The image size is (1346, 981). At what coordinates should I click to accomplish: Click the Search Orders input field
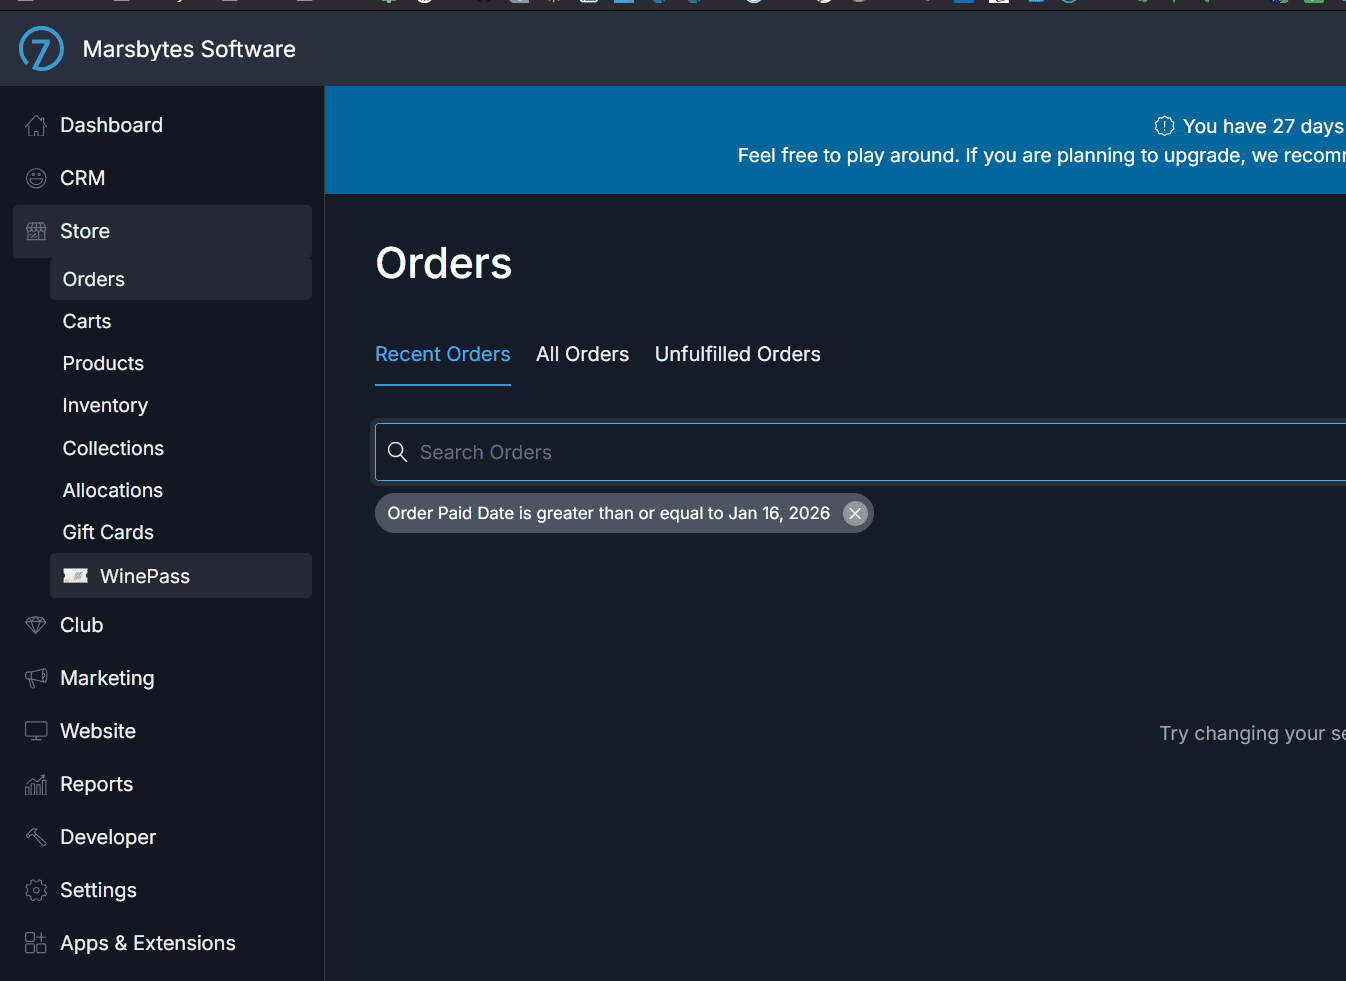point(860,452)
